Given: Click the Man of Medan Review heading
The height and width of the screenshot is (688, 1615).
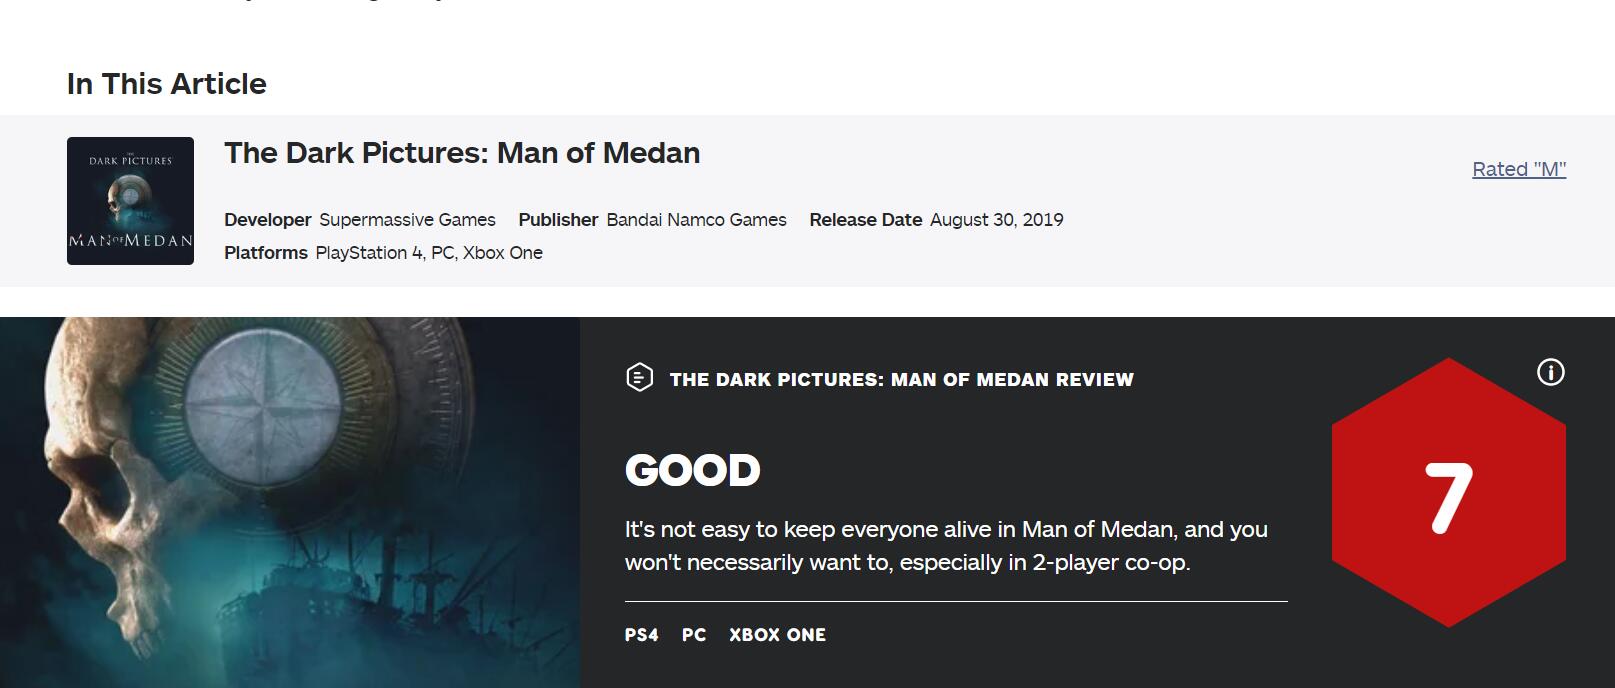Looking at the screenshot, I should click(x=901, y=380).
